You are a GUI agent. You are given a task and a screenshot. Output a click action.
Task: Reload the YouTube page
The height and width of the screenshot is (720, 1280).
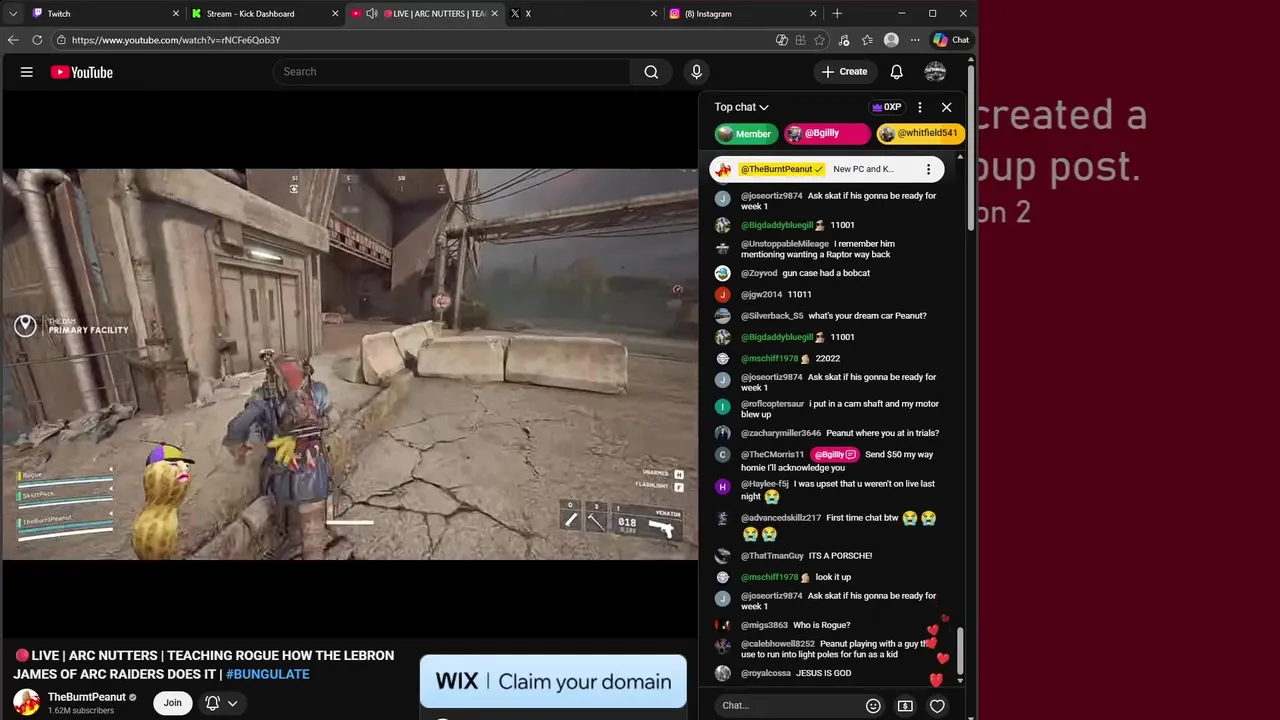tap(37, 40)
